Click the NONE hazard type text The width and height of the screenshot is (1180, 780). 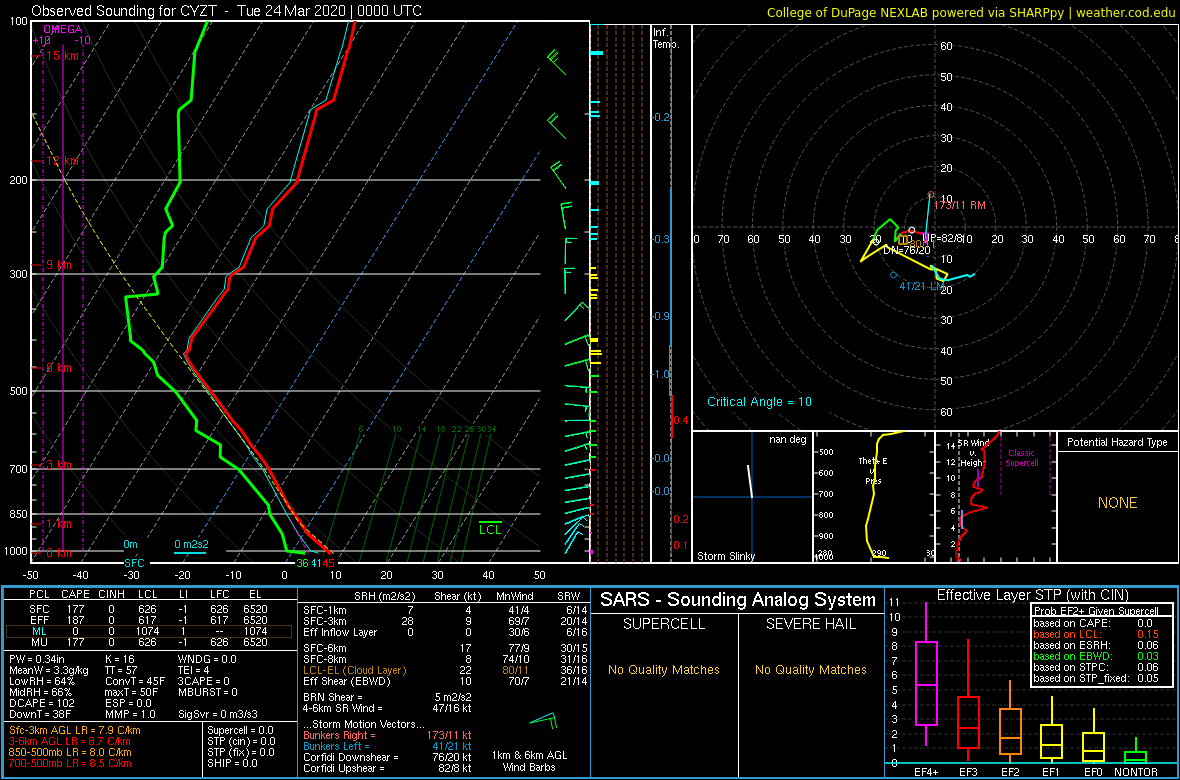(1117, 503)
